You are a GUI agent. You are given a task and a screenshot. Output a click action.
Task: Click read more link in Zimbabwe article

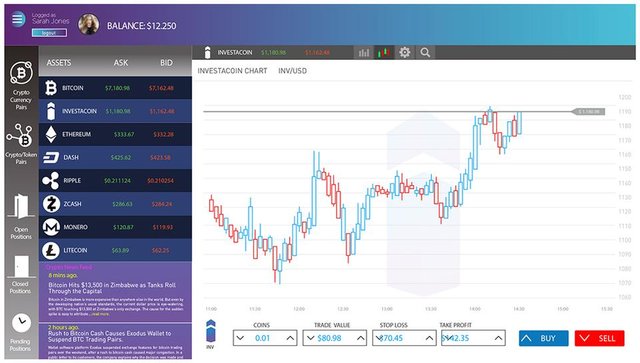pos(100,314)
